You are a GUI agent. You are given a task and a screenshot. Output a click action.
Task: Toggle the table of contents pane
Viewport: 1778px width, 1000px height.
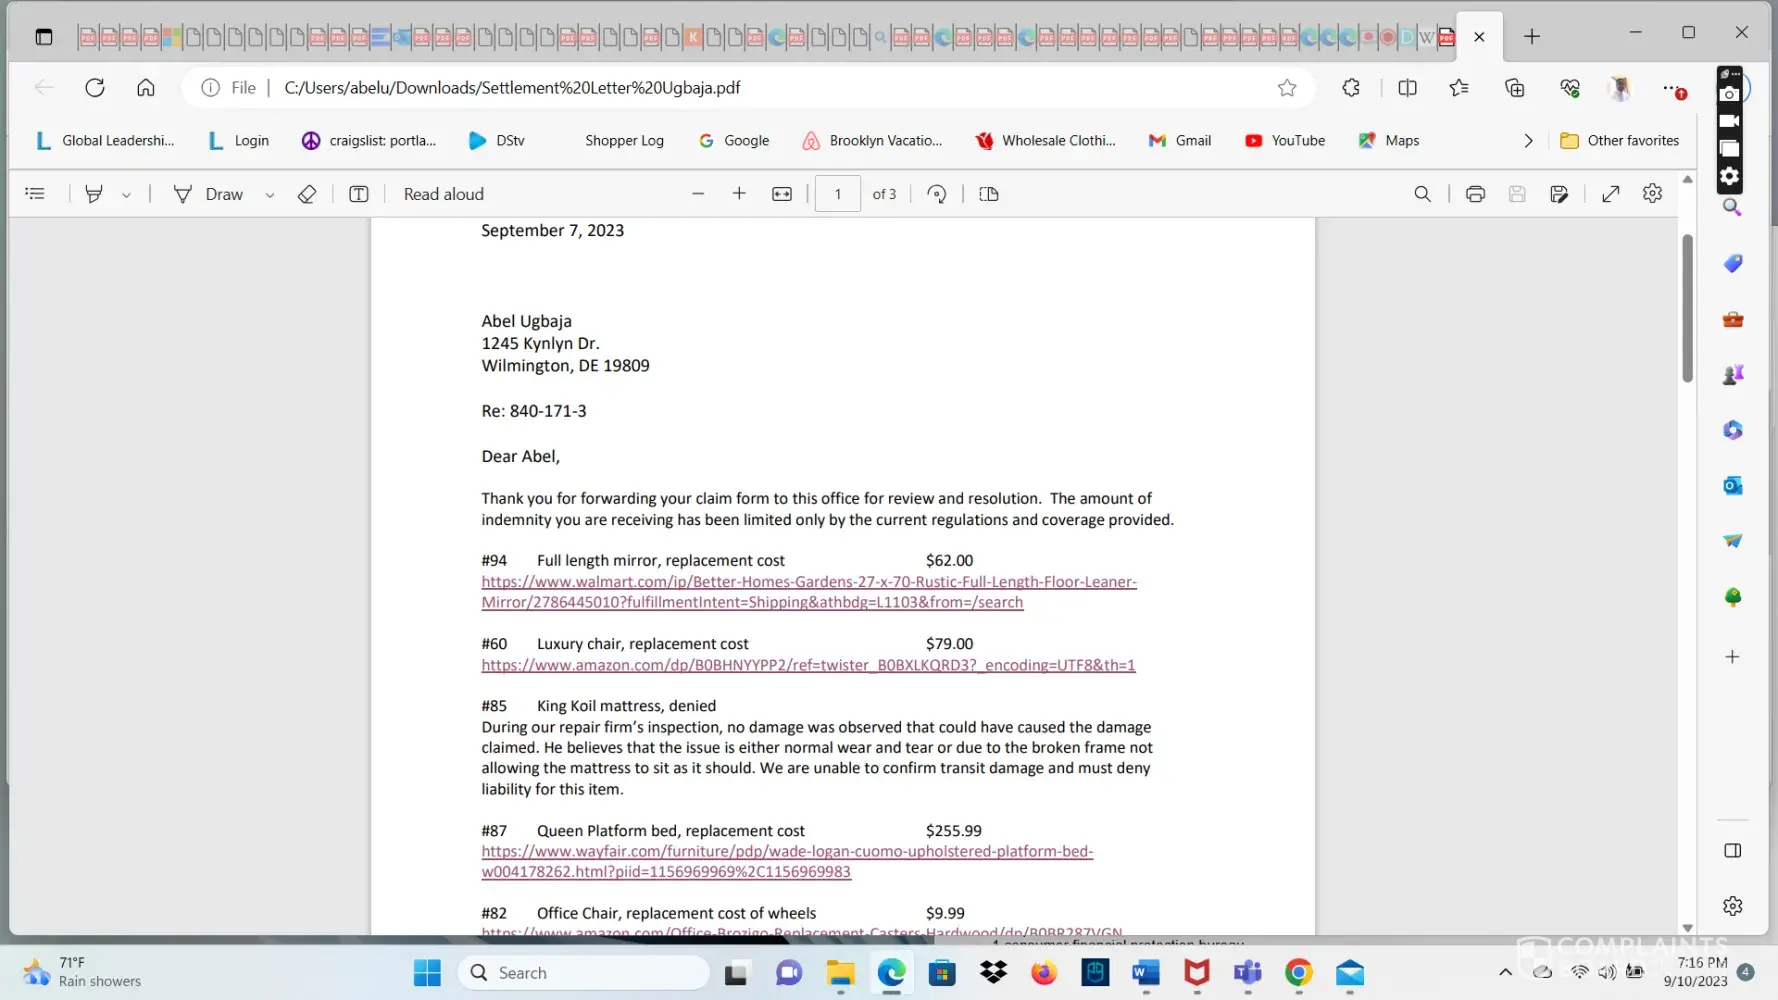pos(35,194)
